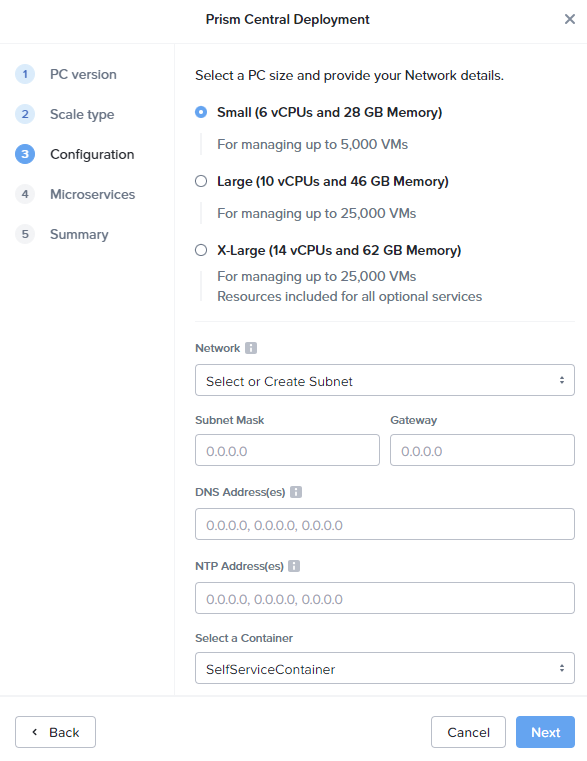Select the Large PC size radio button

pyautogui.click(x=201, y=181)
